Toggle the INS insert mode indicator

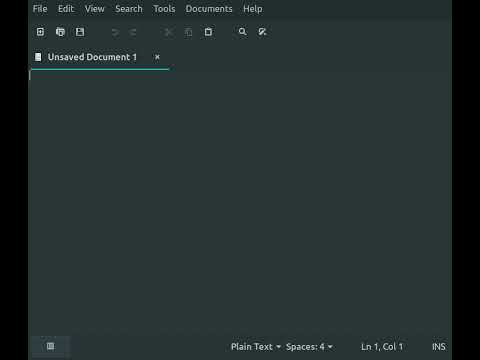coord(439,347)
